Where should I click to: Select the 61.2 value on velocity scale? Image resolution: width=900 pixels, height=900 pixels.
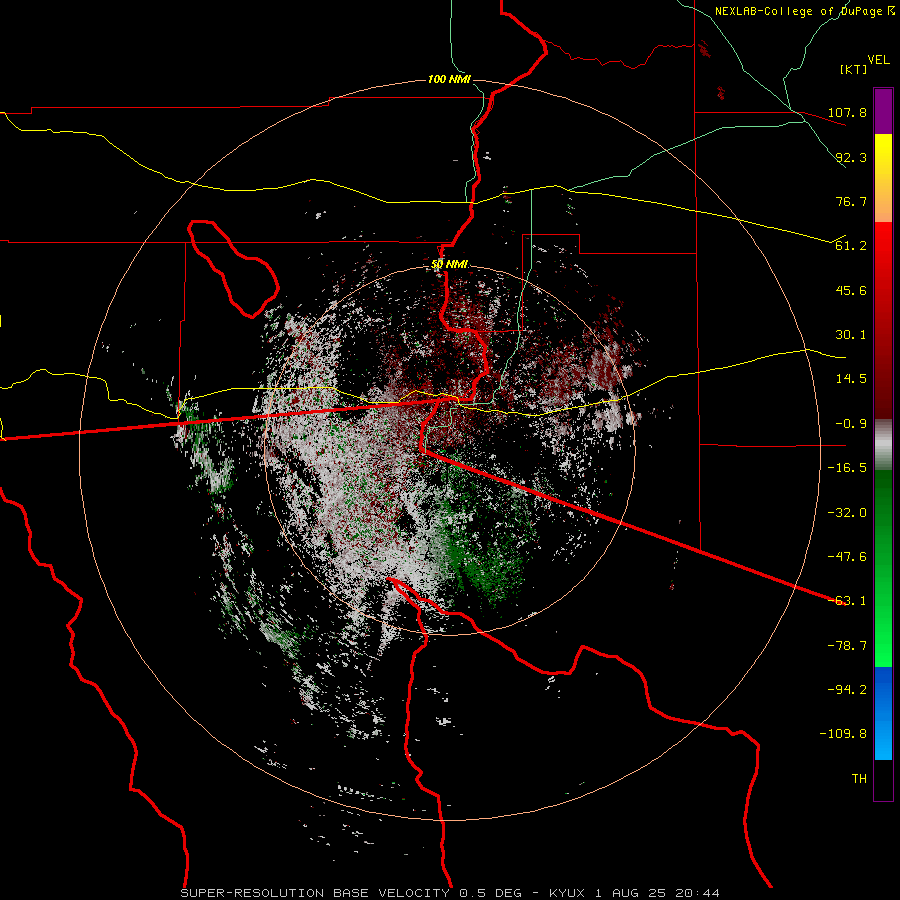pos(851,246)
